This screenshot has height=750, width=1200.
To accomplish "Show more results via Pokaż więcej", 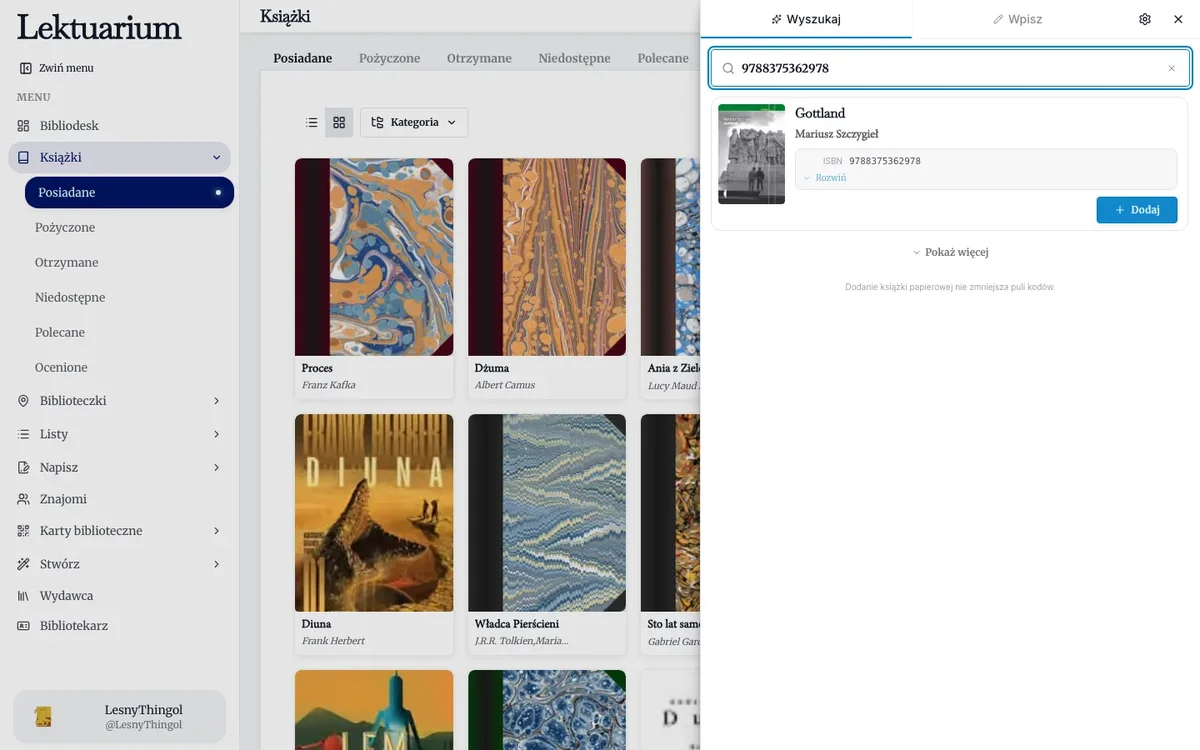I will coord(950,252).
